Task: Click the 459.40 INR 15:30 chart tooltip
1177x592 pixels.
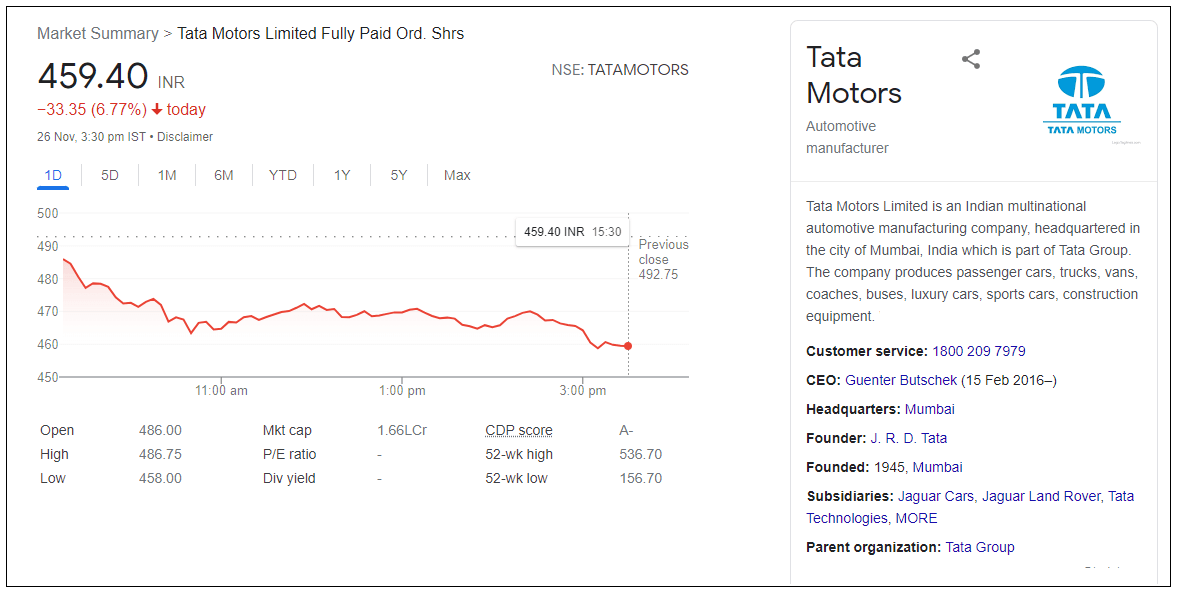Action: tap(573, 232)
